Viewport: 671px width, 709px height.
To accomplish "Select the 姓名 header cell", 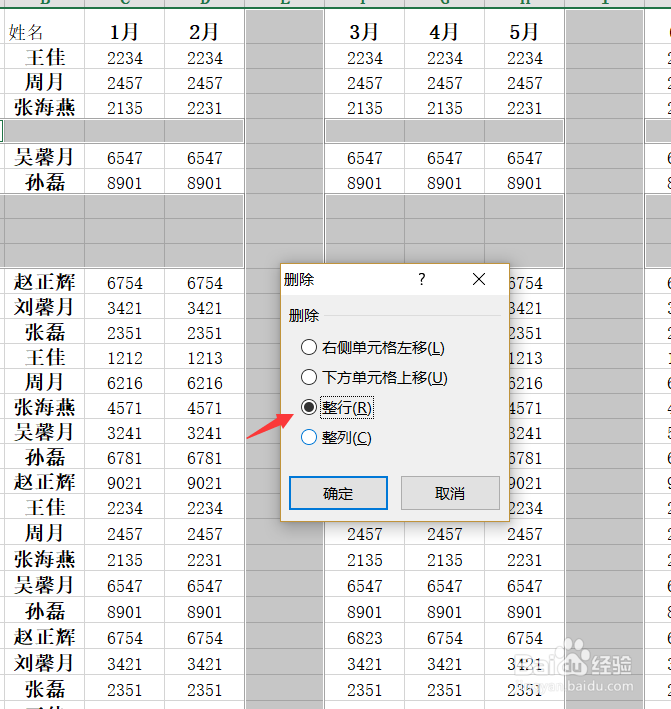I will [x=44, y=27].
